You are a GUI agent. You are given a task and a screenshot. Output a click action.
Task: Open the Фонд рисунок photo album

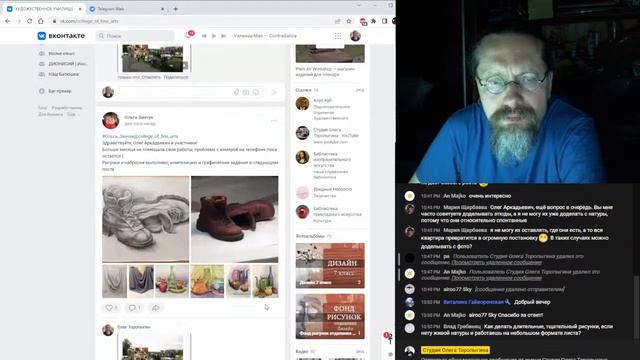pos(330,316)
